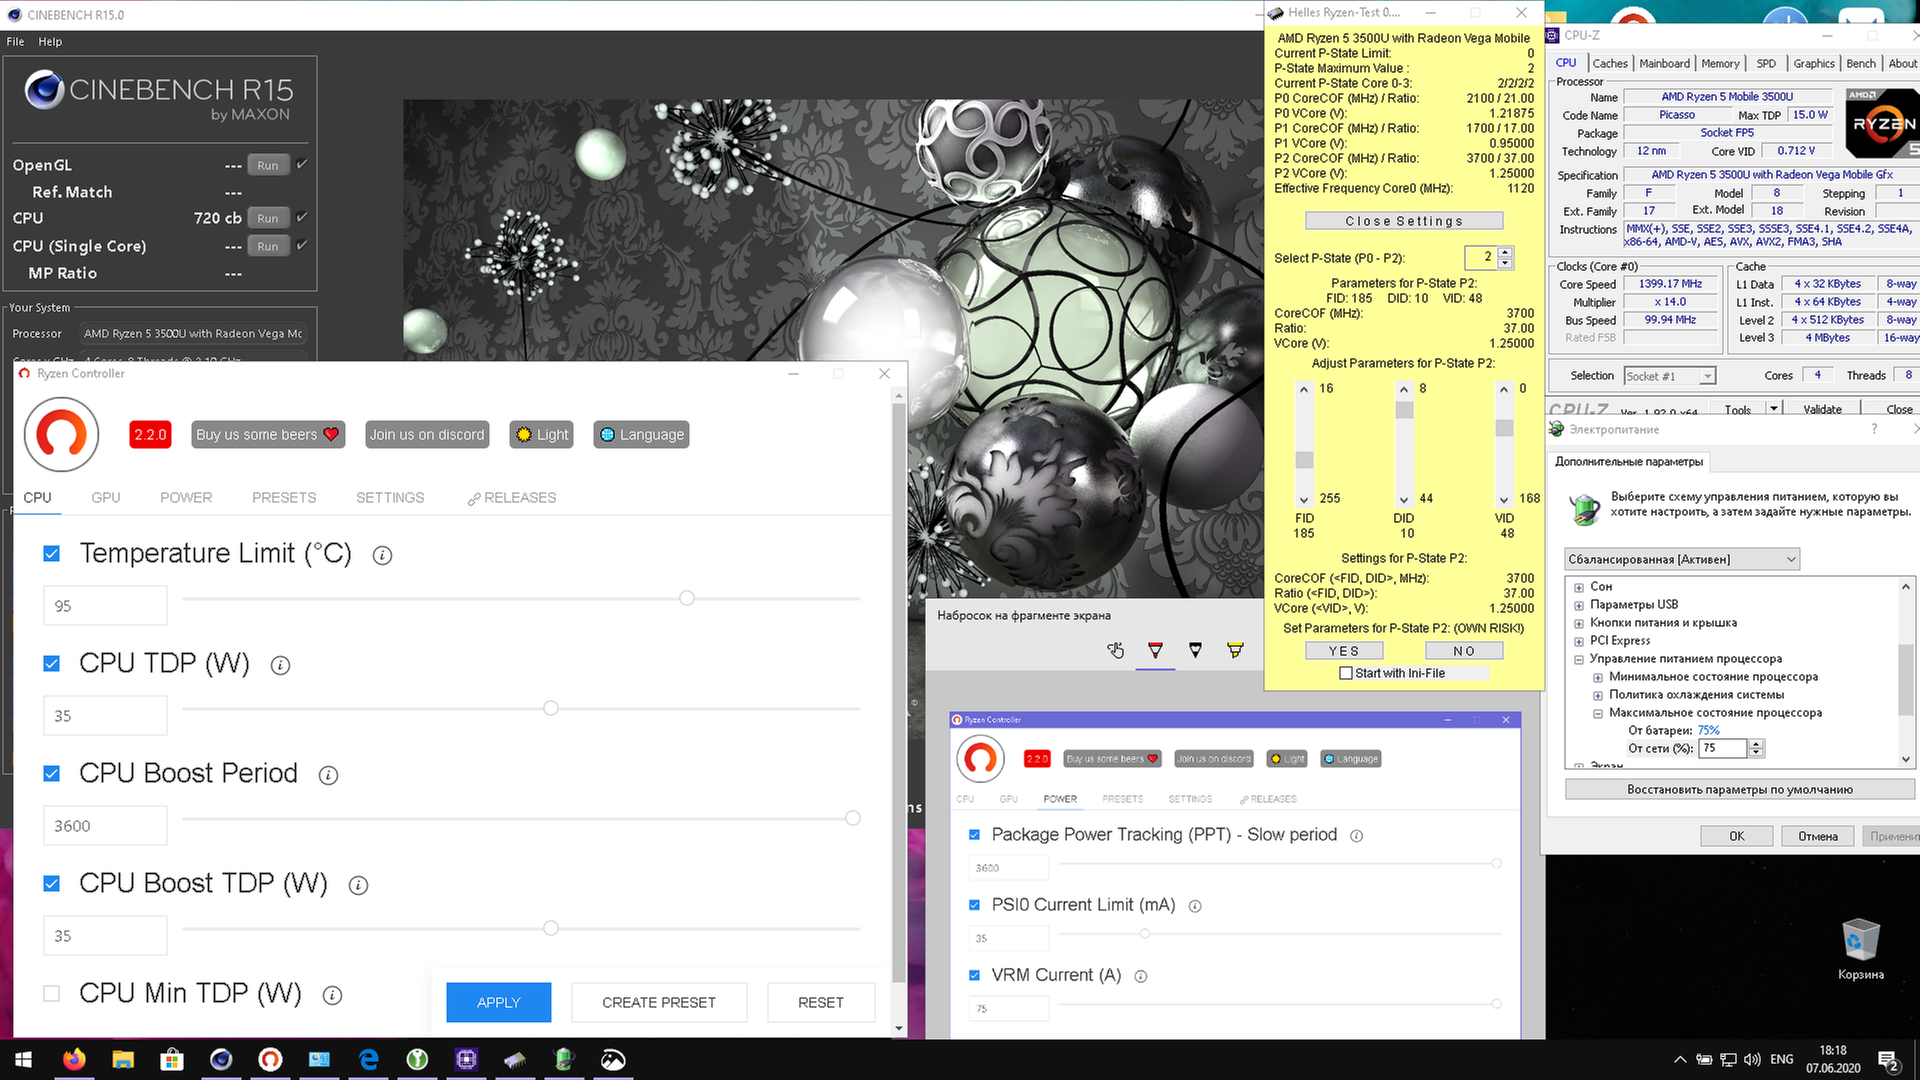1920x1080 pixels.
Task: Click Восстановить параметры по умолчанию button
Action: pyautogui.click(x=1740, y=790)
